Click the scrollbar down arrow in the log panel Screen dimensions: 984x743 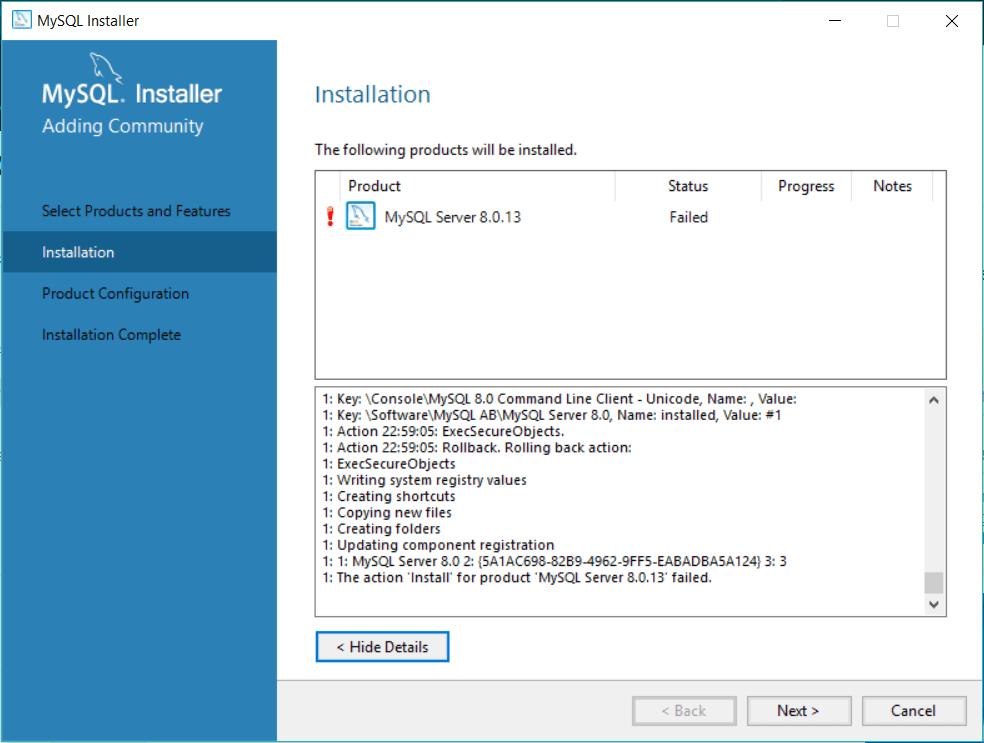tap(933, 604)
